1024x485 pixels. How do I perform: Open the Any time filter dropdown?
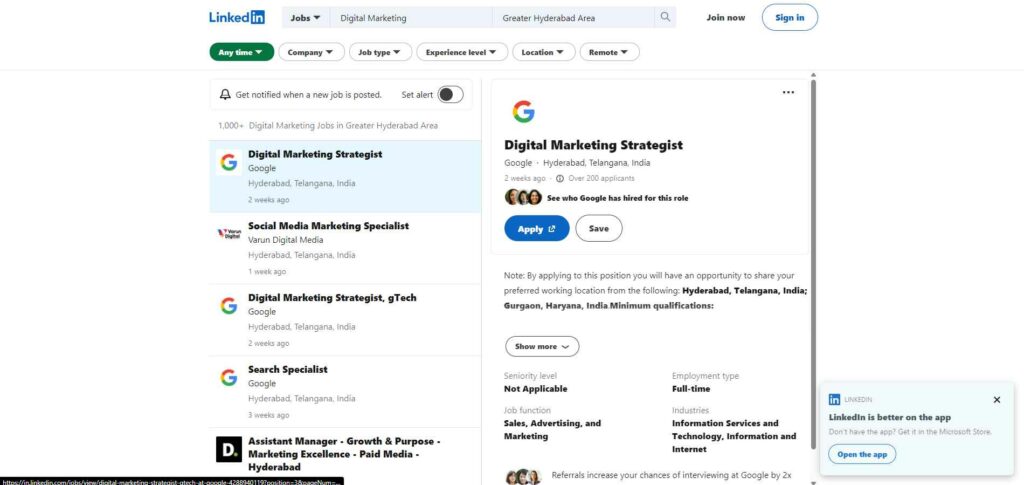242,52
